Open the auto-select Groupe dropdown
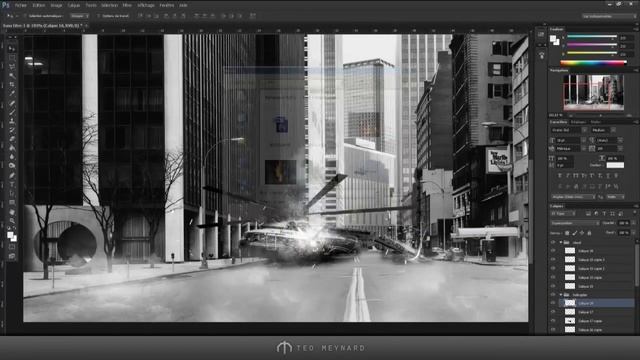 coord(79,16)
